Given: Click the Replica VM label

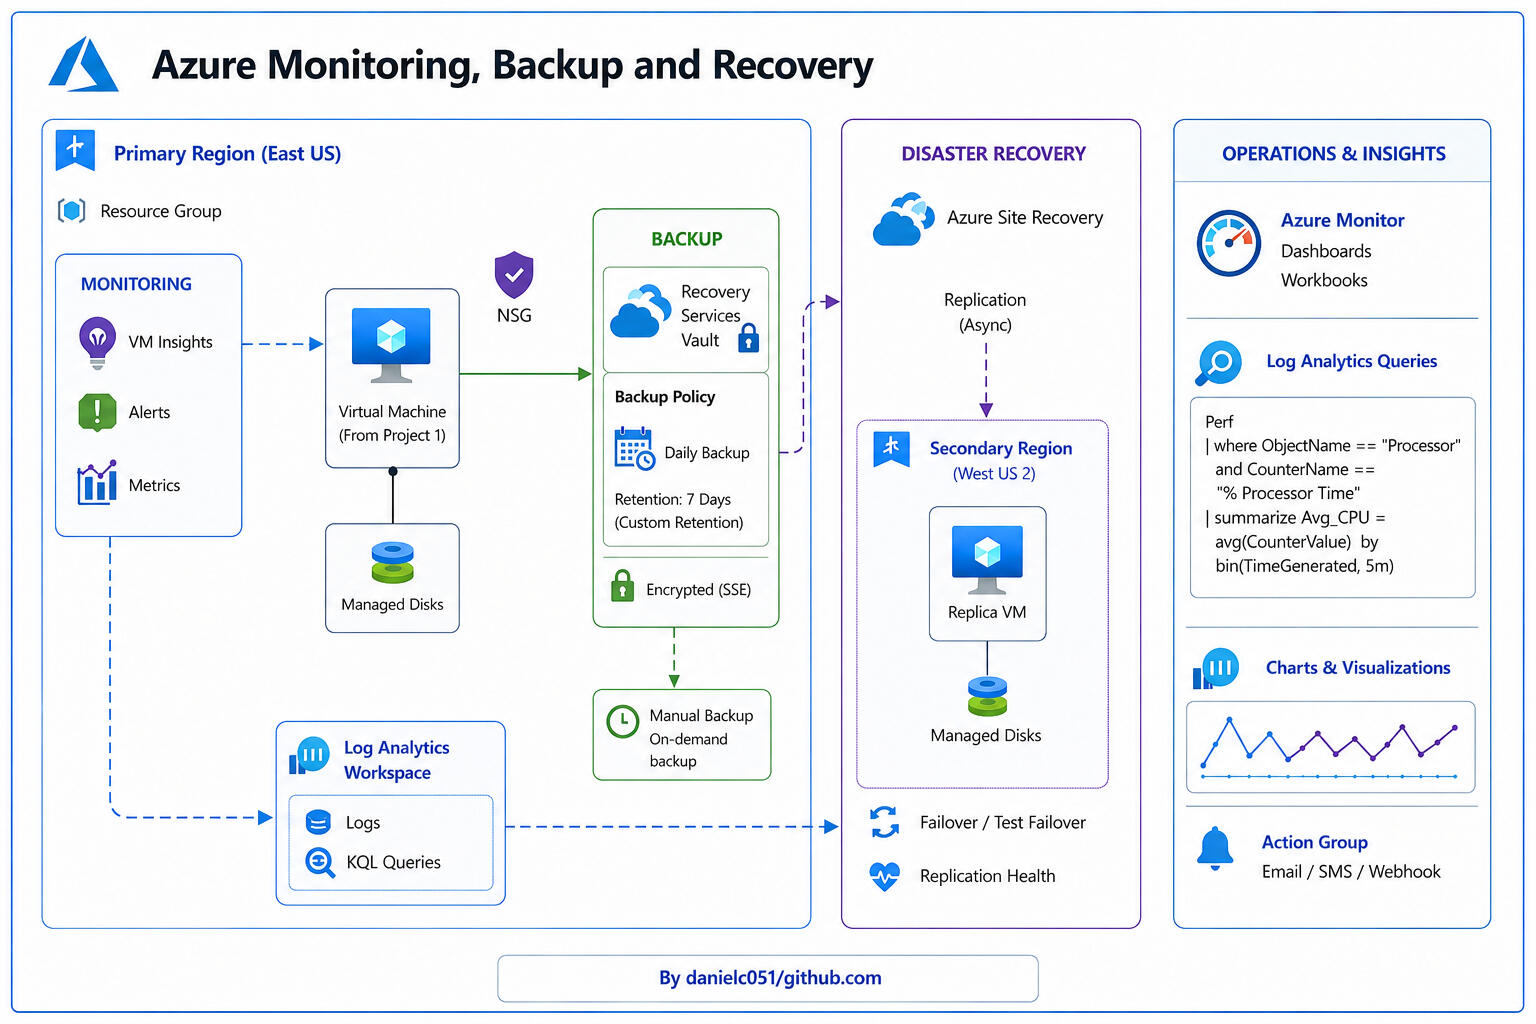Looking at the screenshot, I should click(x=987, y=612).
